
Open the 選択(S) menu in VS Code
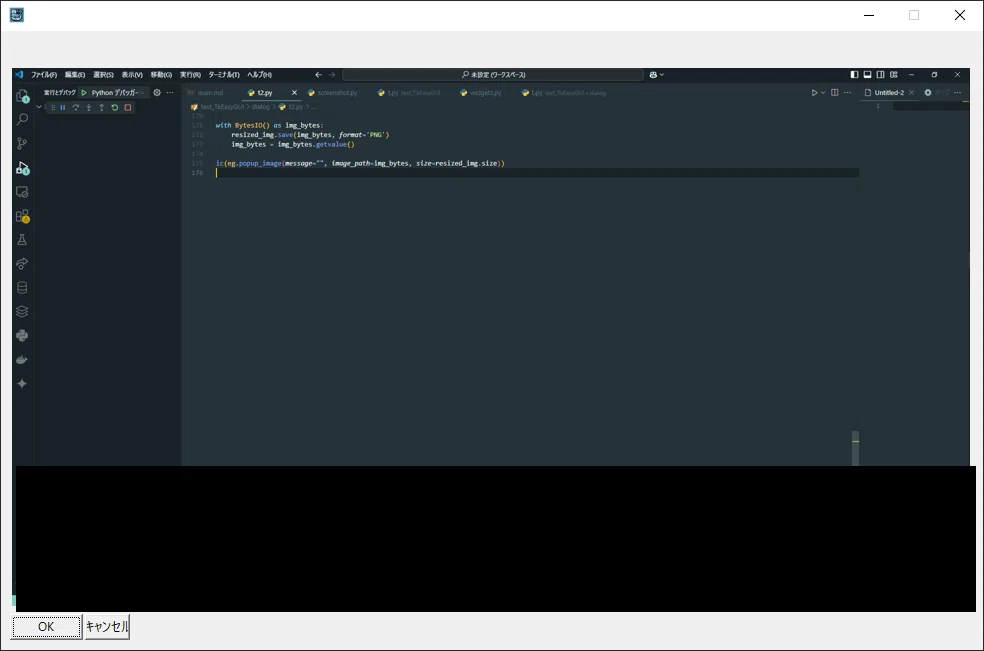(104, 75)
